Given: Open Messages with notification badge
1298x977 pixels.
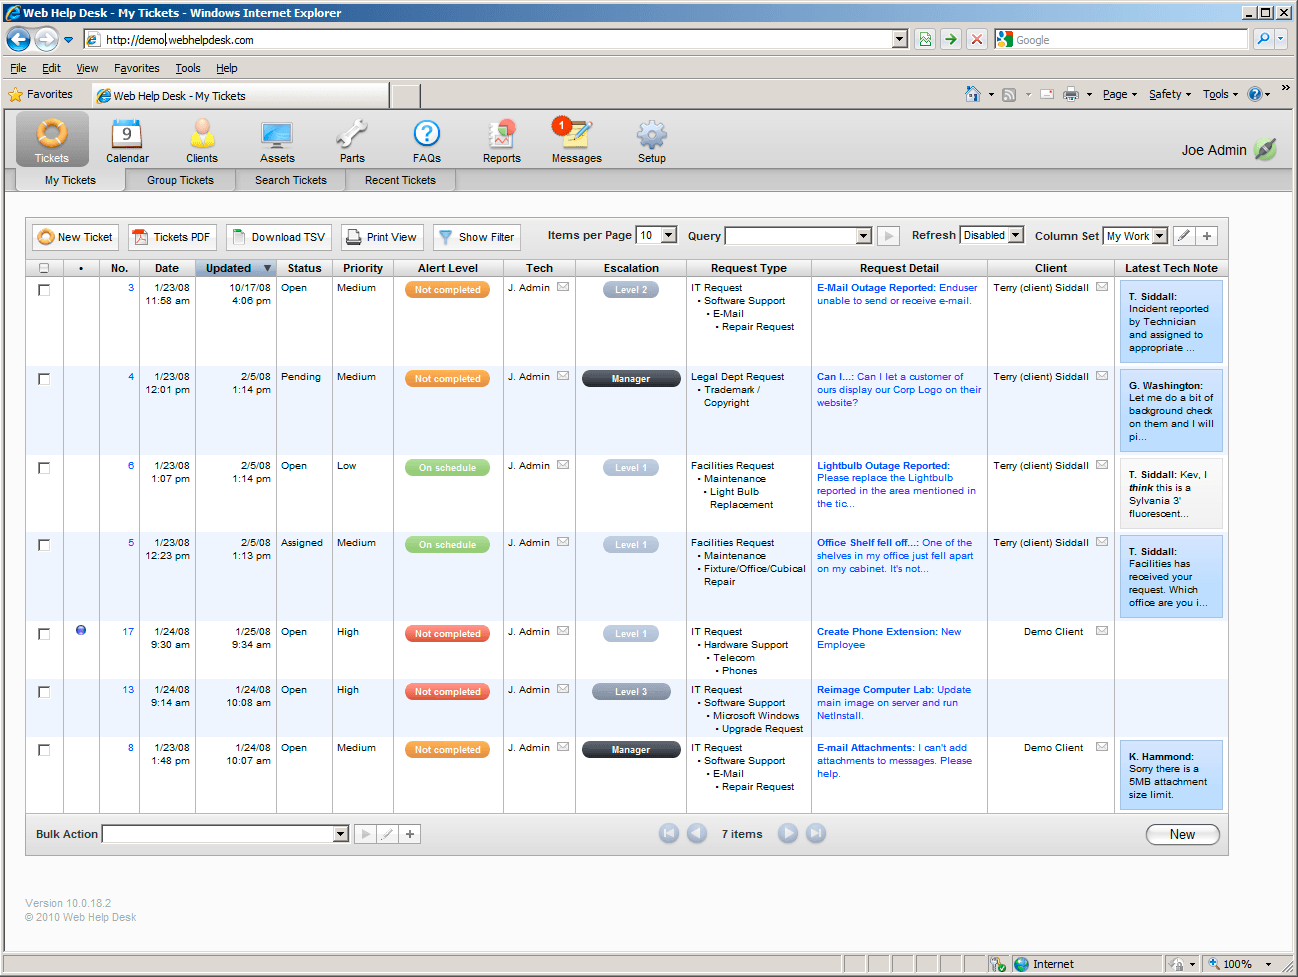Looking at the screenshot, I should coord(576,136).
